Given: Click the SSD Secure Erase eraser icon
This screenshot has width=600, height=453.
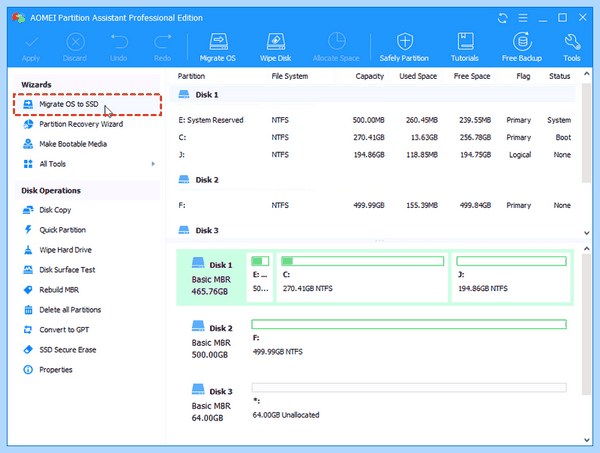Looking at the screenshot, I should click(x=28, y=350).
